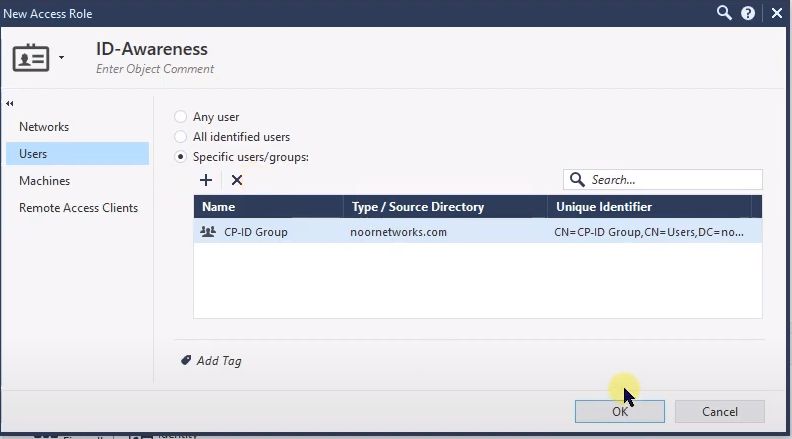792x439 pixels.
Task: Click the tag icon beside Add Tag
Action: coord(186,360)
